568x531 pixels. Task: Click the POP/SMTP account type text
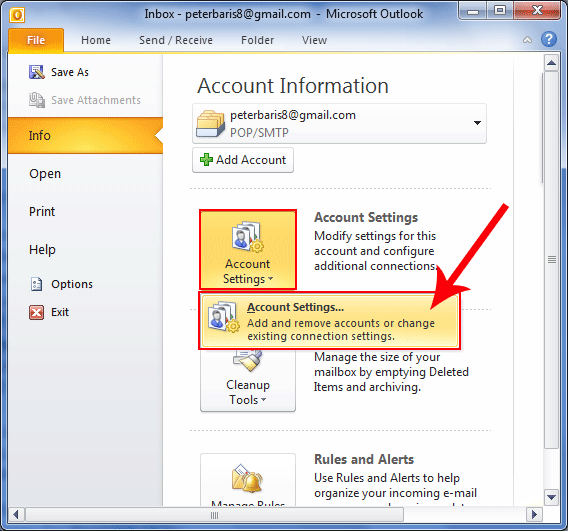pos(259,133)
